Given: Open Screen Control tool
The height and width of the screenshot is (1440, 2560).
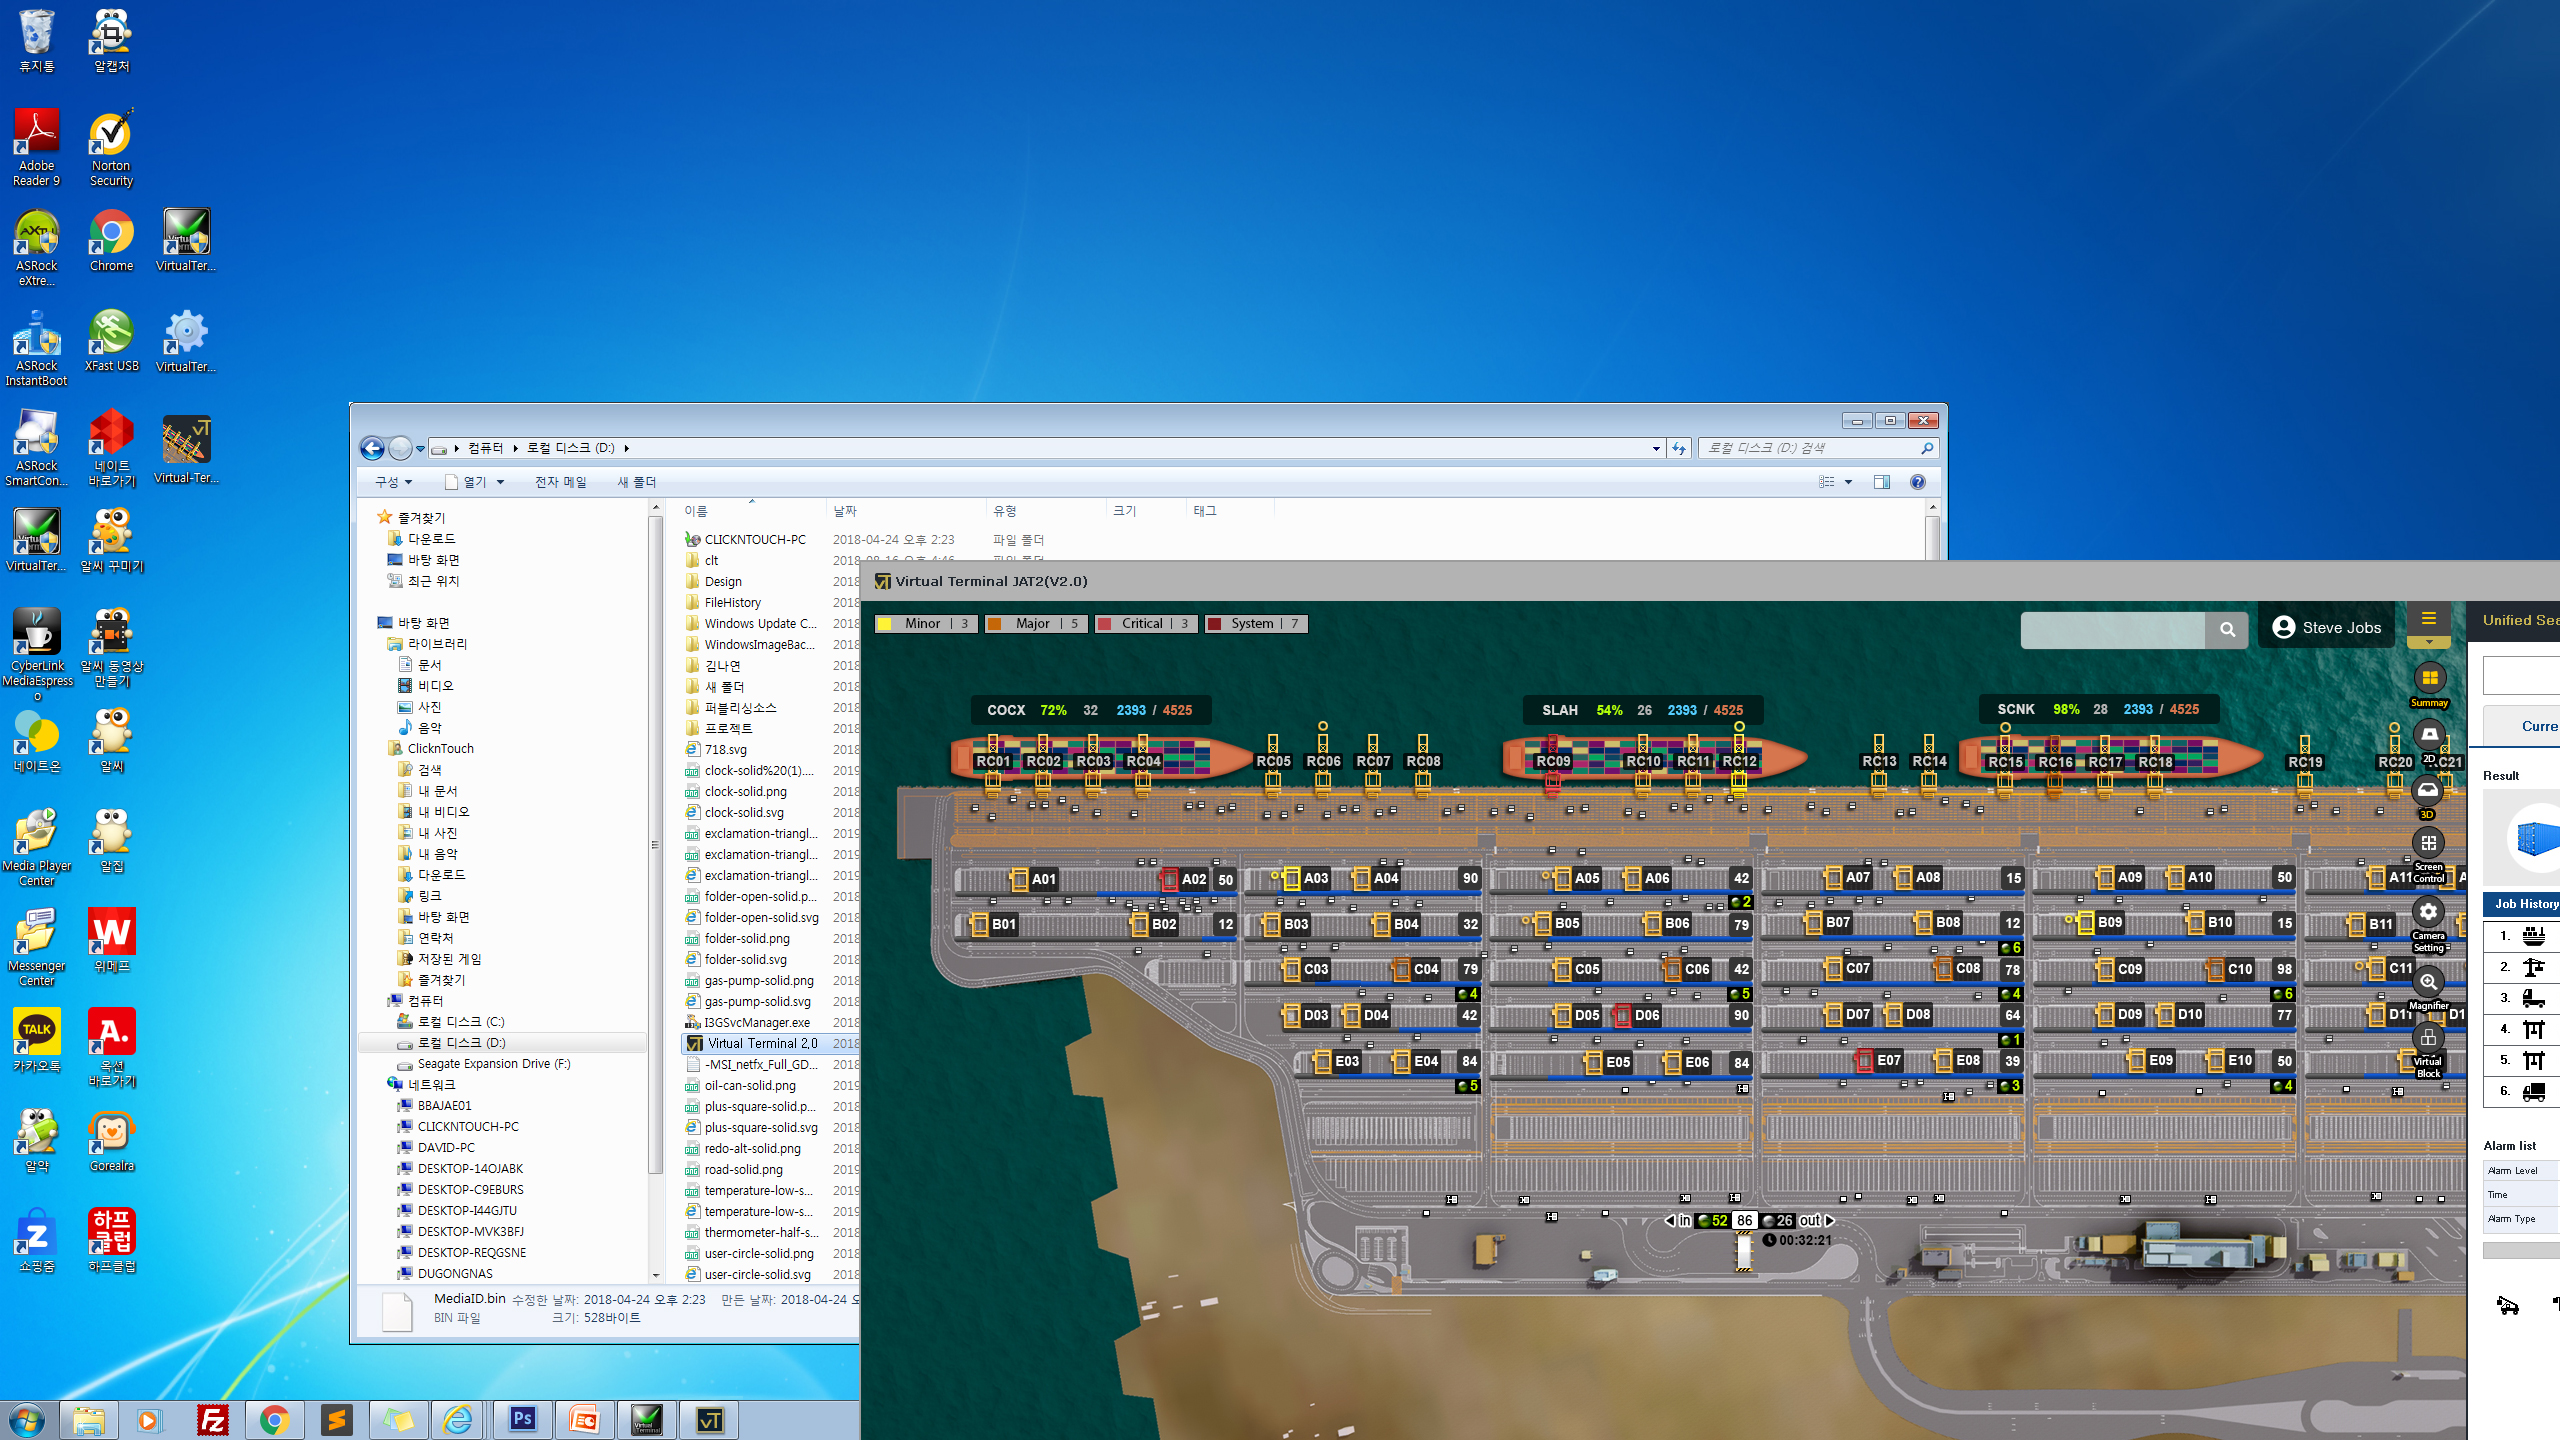Looking at the screenshot, I should click(2428, 844).
